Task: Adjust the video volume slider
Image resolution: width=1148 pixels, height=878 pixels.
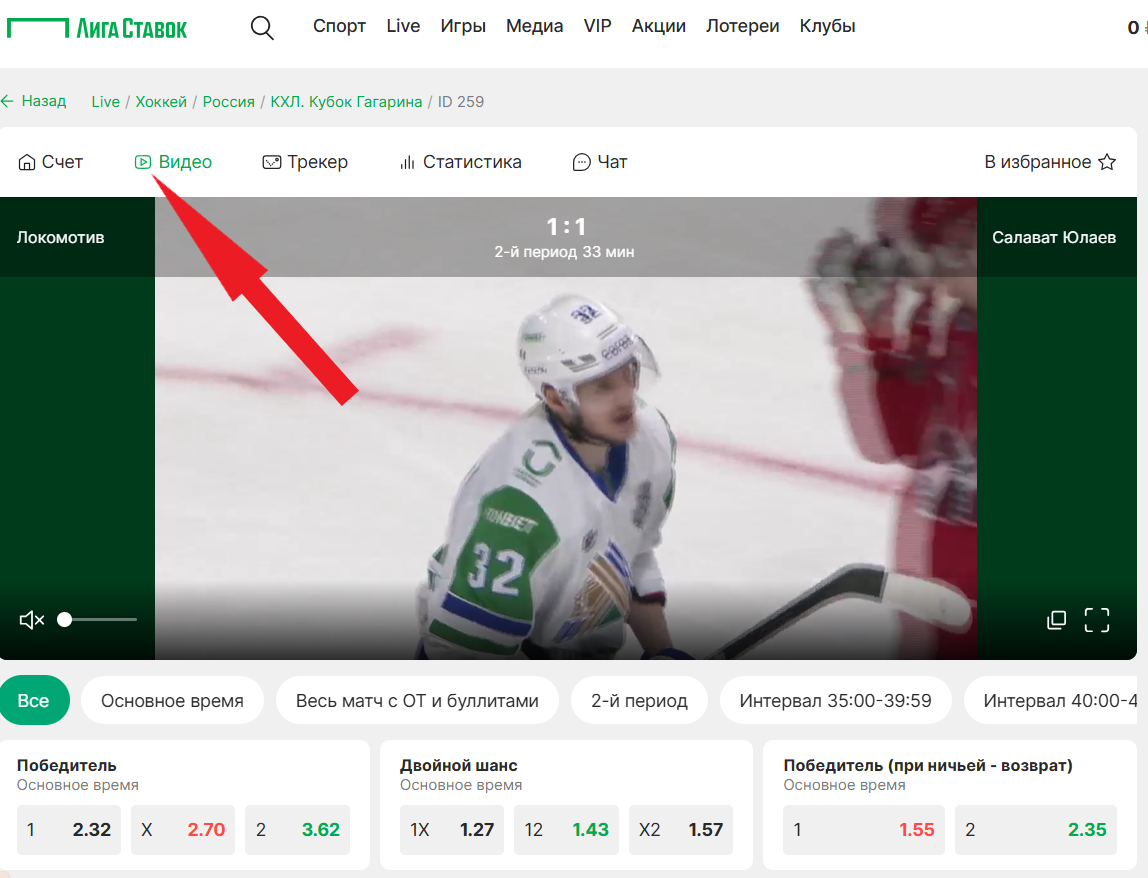Action: pos(97,620)
